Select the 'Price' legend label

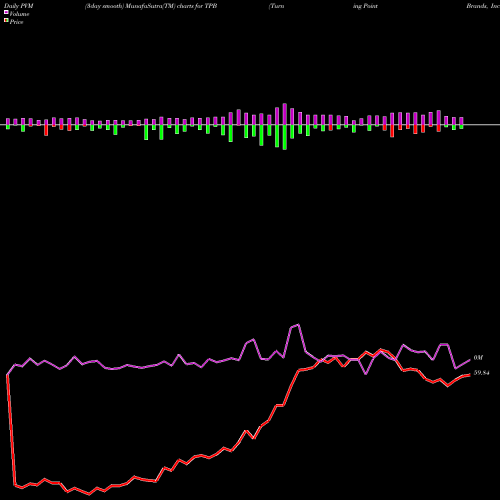pos(16,22)
